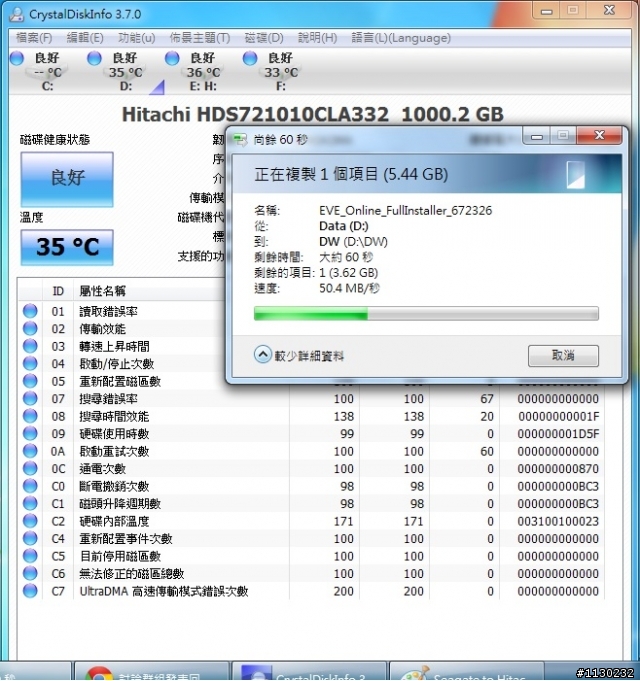Click the status orb for 03 轉速上昇時間

click(30, 346)
